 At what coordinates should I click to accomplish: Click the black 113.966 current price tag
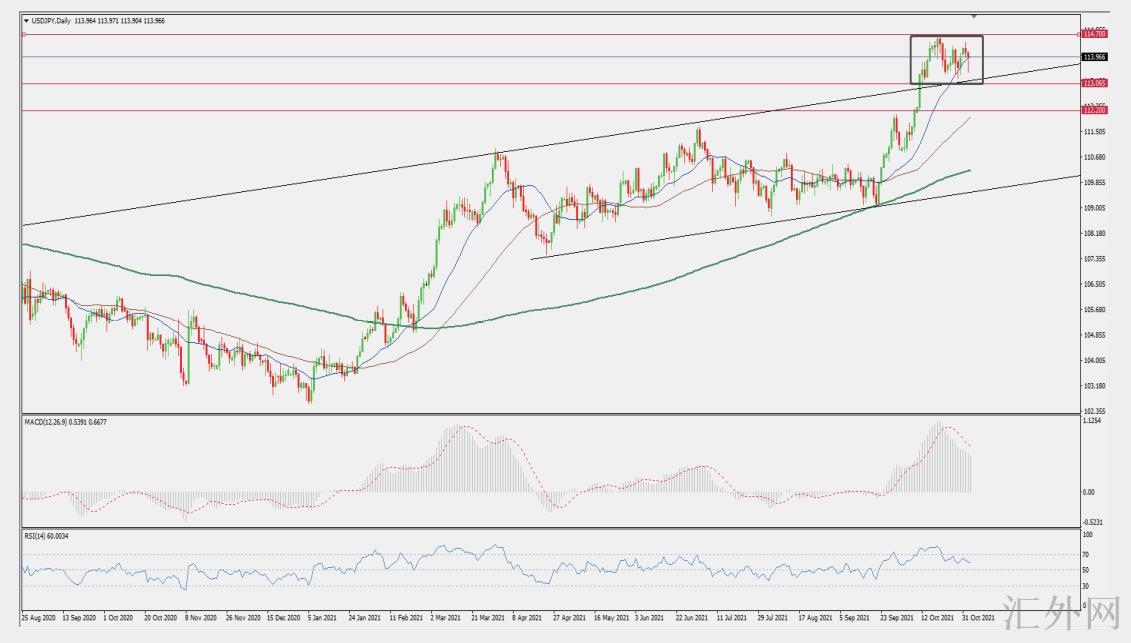pyautogui.click(x=1093, y=57)
